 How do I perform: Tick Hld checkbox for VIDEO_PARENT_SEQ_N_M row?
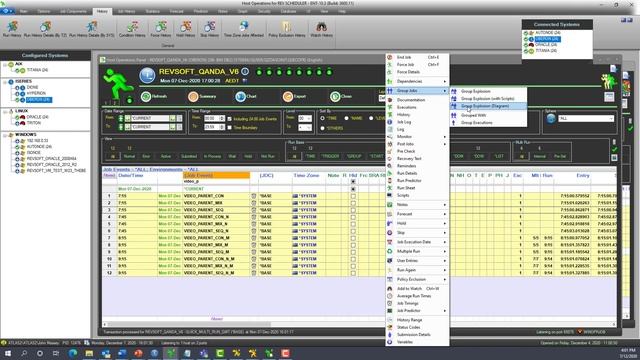[x=353, y=273]
